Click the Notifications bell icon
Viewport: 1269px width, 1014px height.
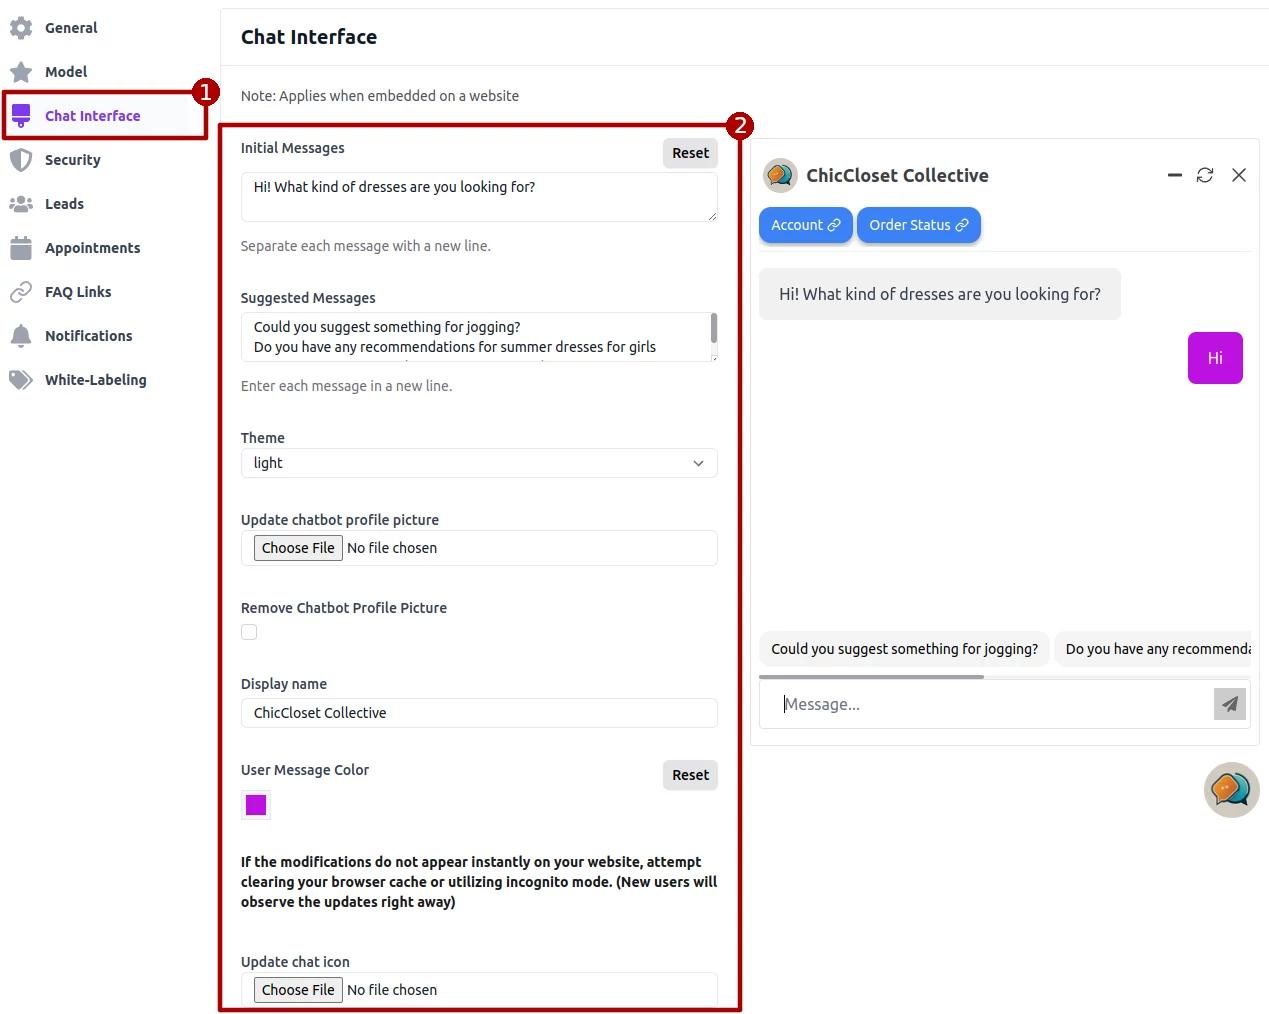coord(21,336)
